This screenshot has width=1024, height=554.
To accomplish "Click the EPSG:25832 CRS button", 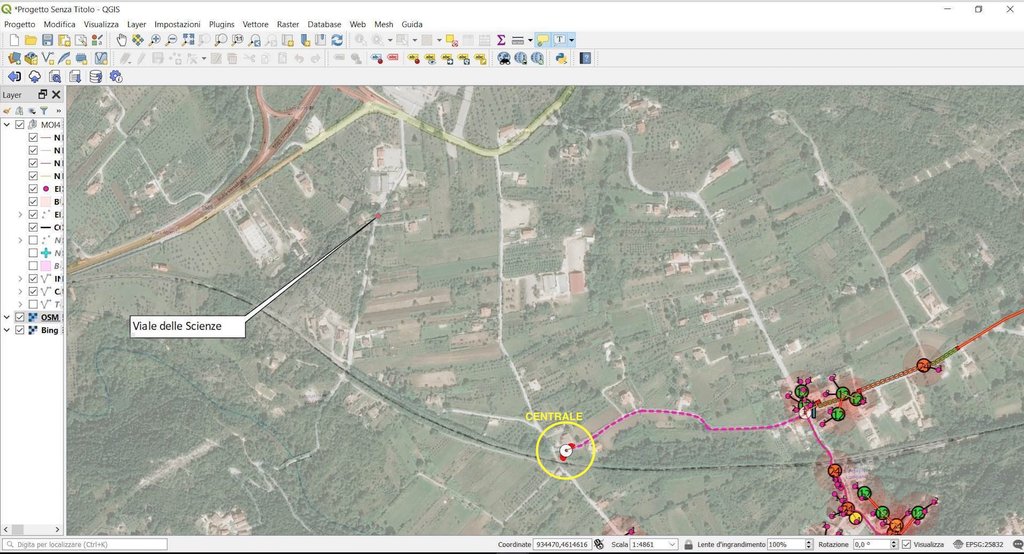I will point(978,544).
